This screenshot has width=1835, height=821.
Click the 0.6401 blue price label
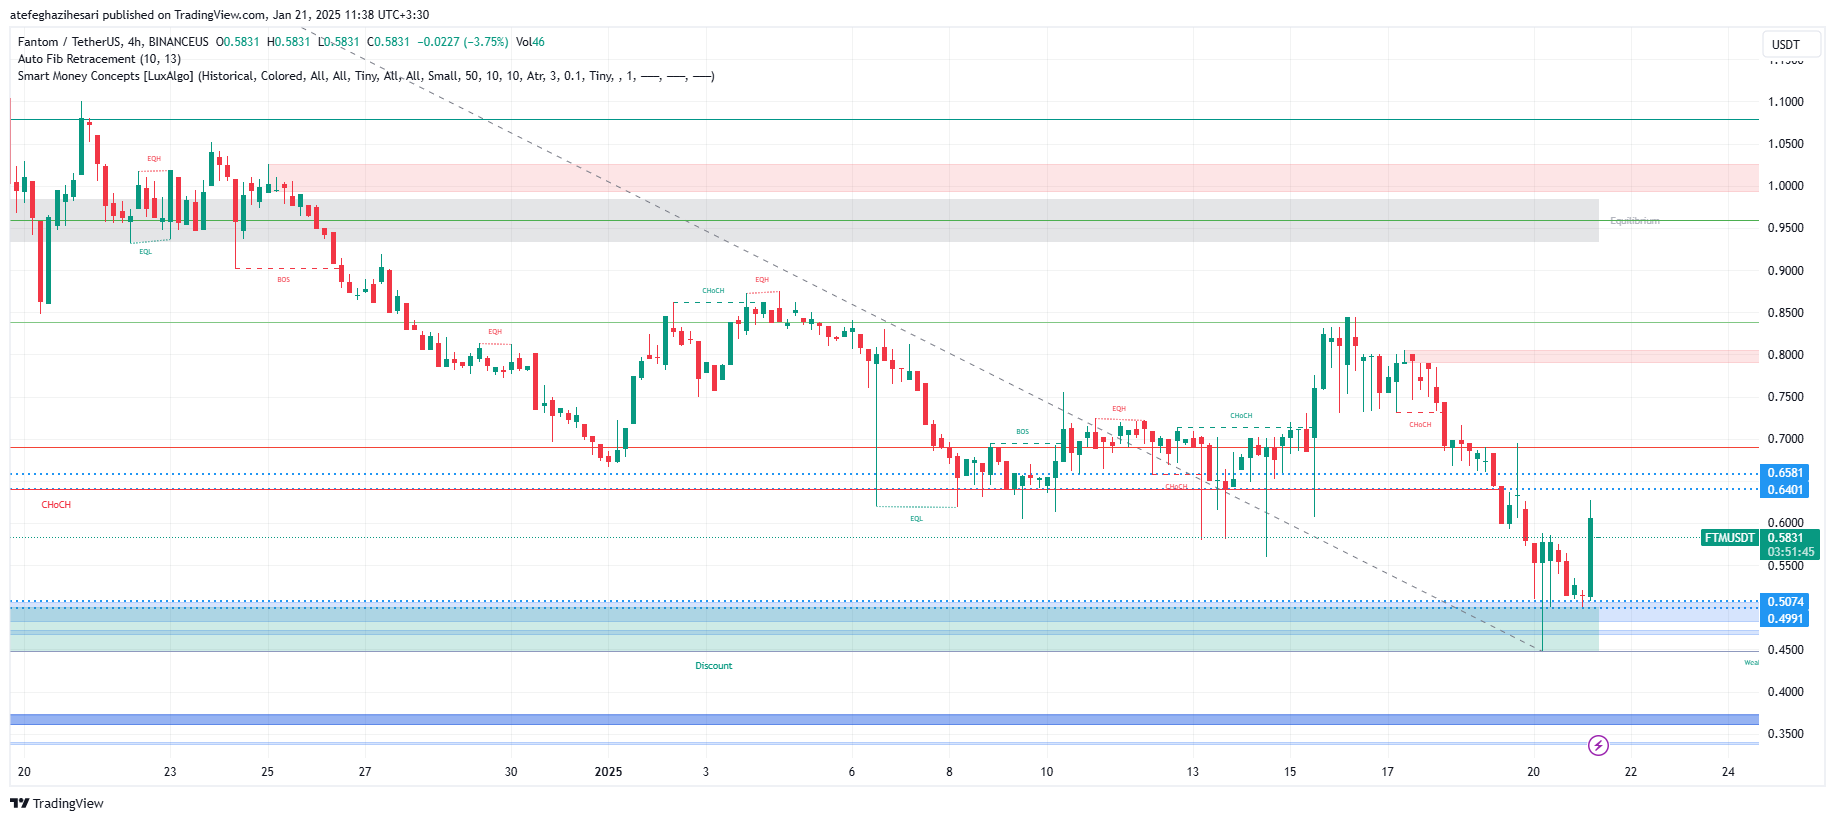point(1786,490)
